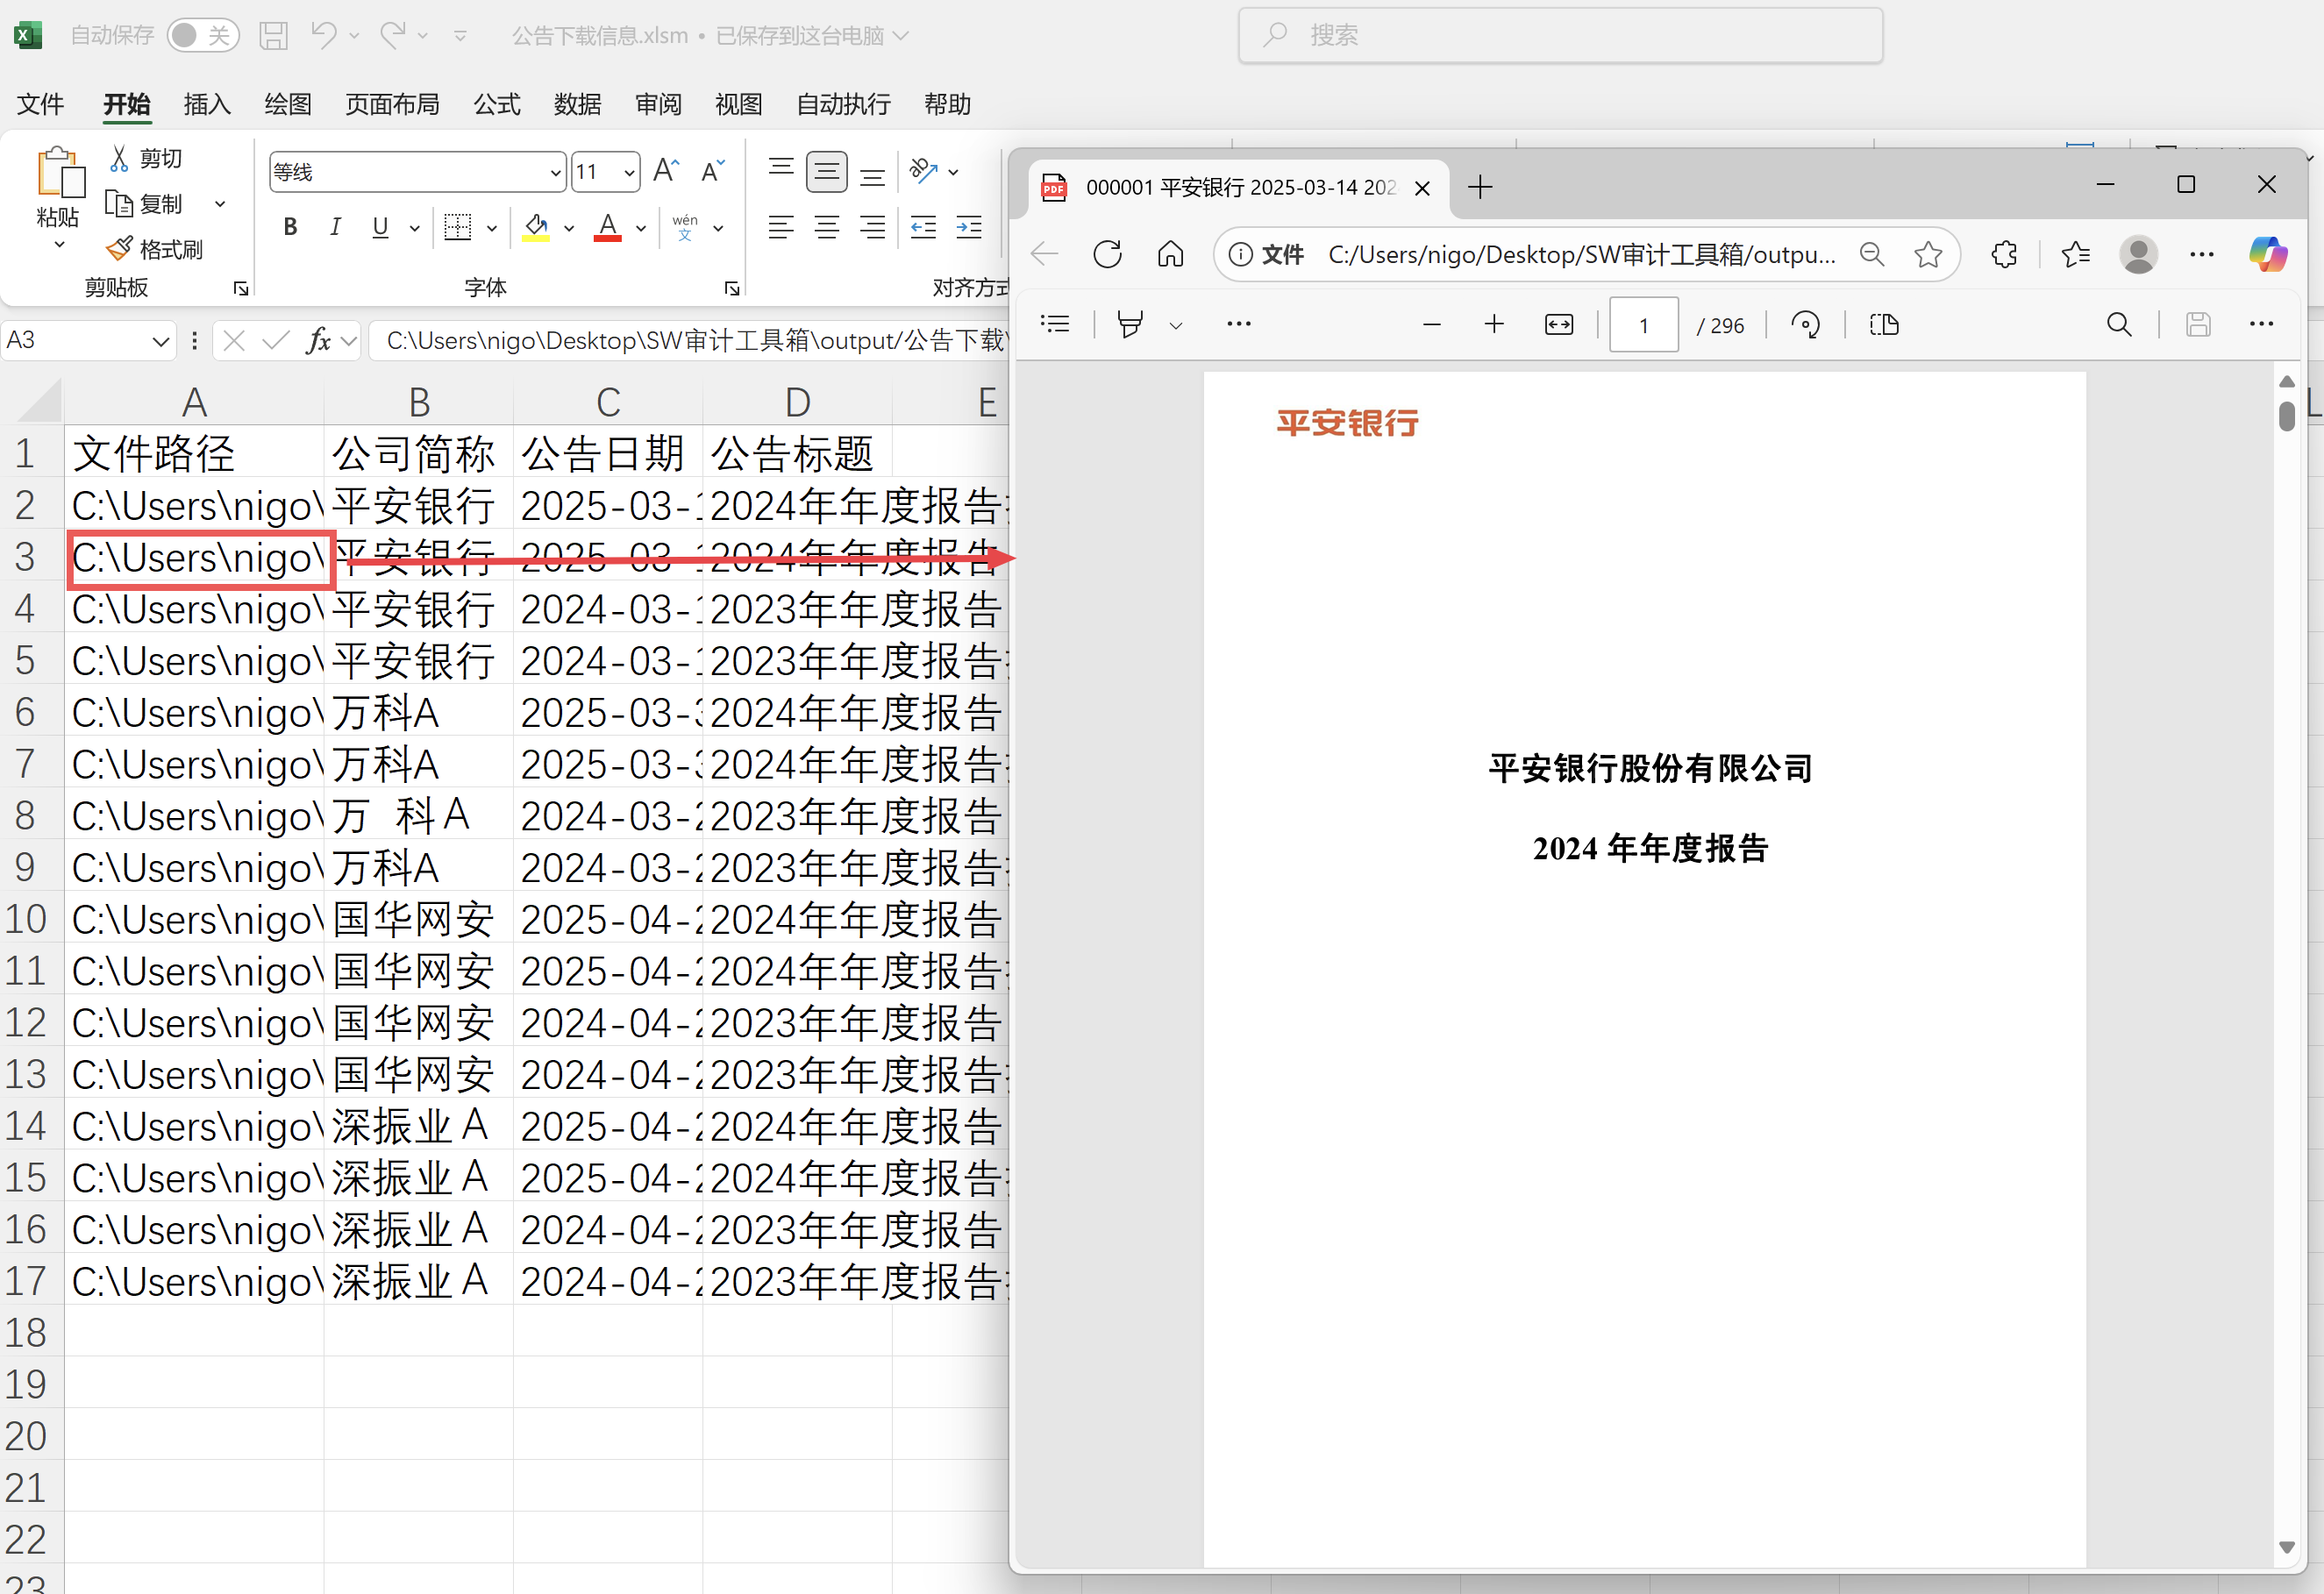Open the 自动执行 ribbon tab
Viewport: 2324px width, 1594px height.
843,104
